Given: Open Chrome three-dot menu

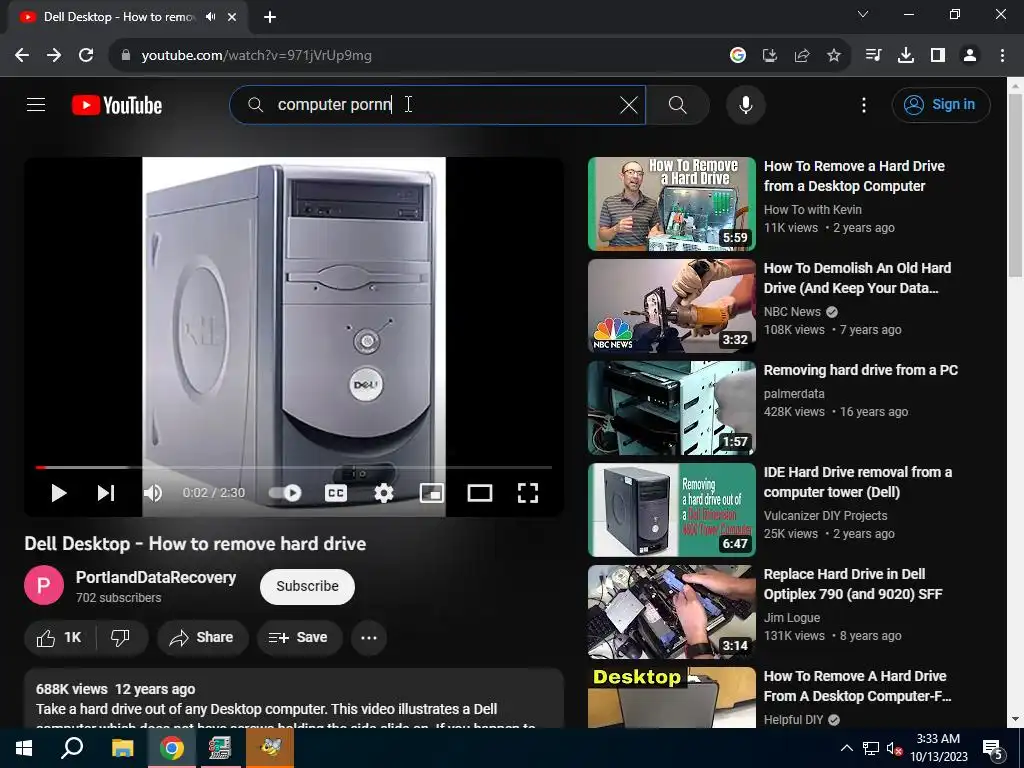Looking at the screenshot, I should [x=1002, y=56].
